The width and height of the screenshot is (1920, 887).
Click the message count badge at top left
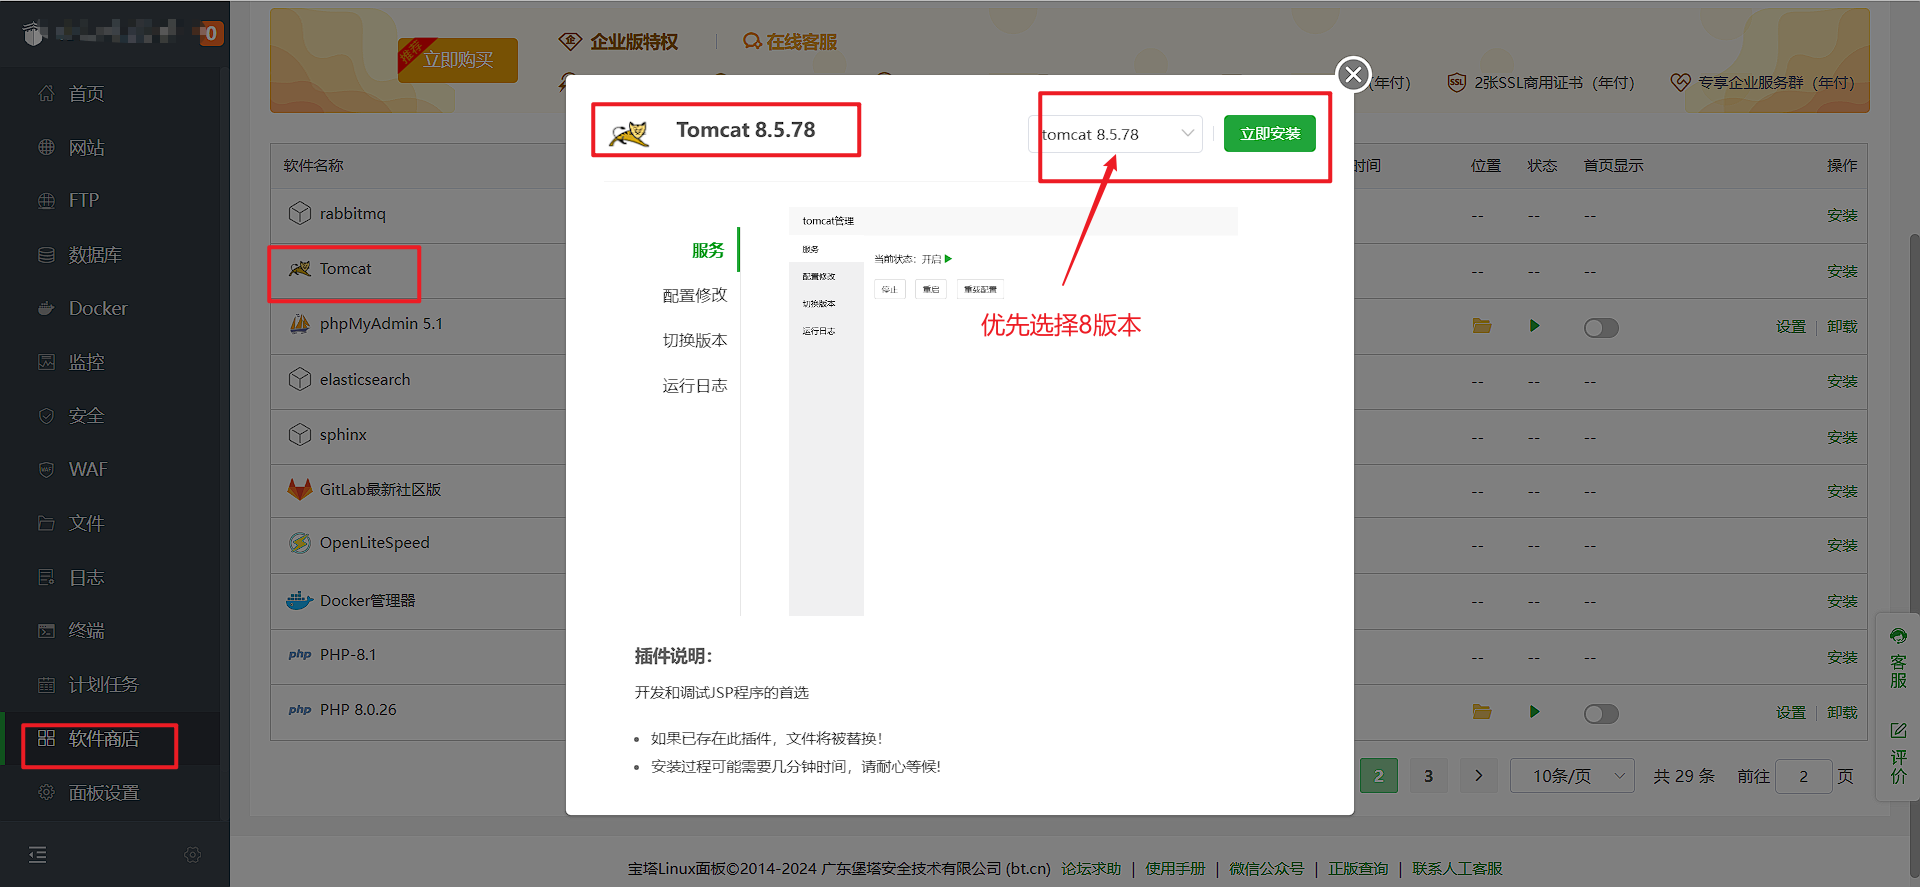click(210, 33)
